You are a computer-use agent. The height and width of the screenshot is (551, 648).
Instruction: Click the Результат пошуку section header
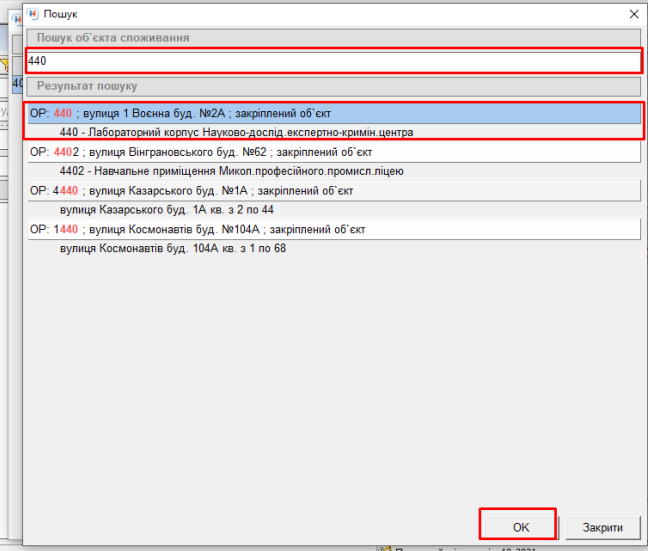332,86
